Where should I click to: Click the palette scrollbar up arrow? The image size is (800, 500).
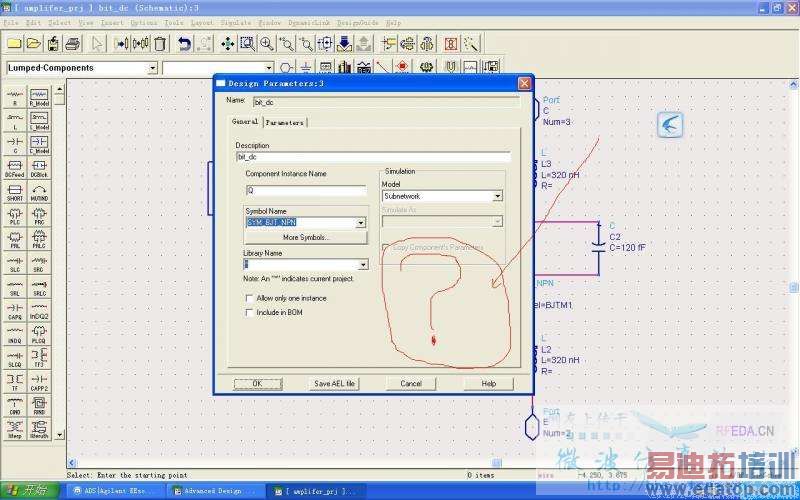point(60,89)
